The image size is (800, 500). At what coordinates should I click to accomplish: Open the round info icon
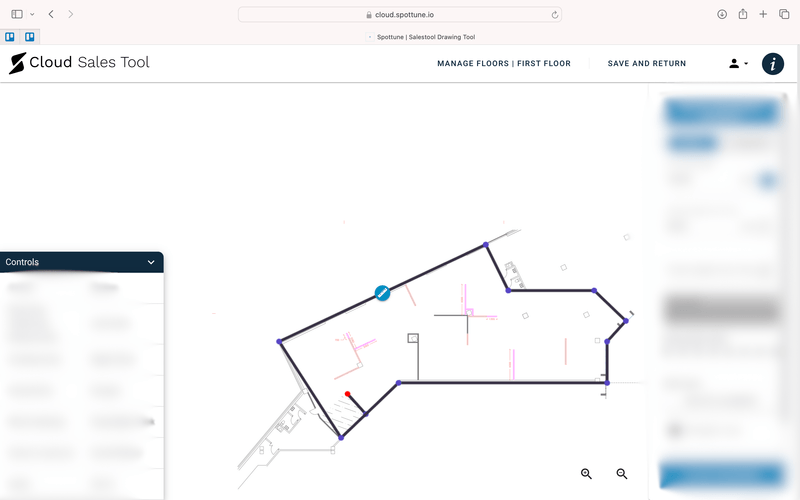pos(772,64)
